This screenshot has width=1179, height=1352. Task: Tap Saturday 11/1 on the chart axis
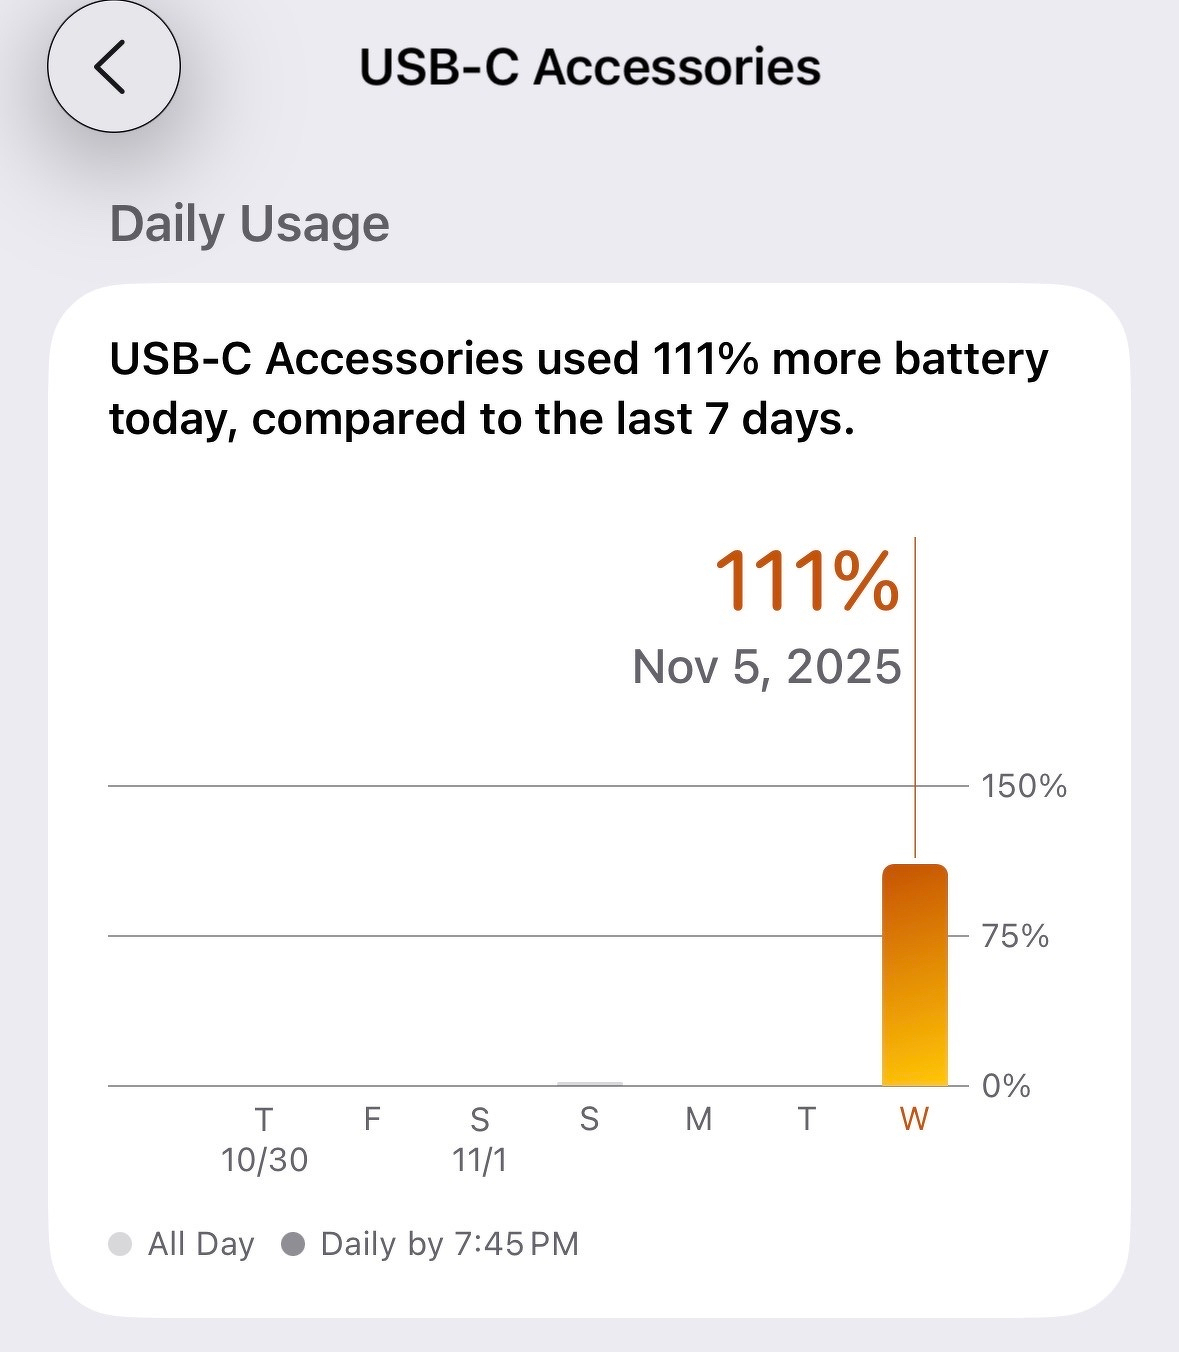coord(480,1139)
